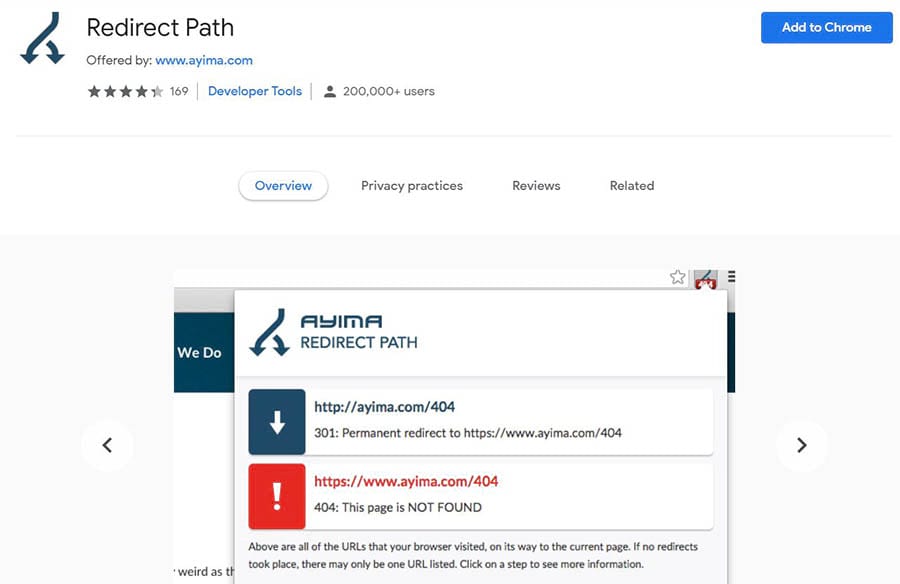Image resolution: width=900 pixels, height=584 pixels.
Task: Switch to the Overview tab
Action: (x=283, y=186)
